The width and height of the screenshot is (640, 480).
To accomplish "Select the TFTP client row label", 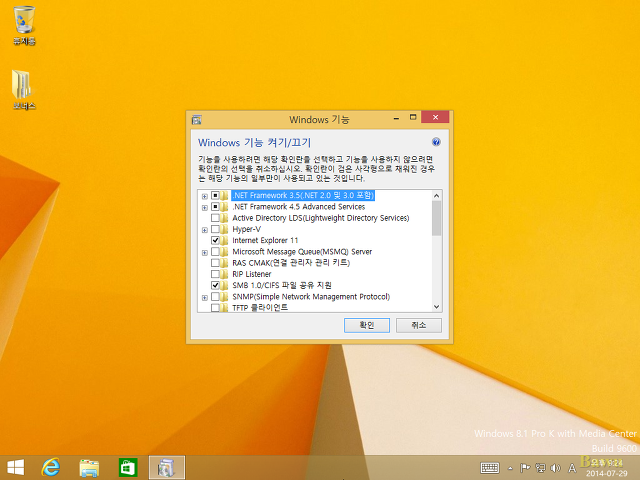I will click(260, 308).
